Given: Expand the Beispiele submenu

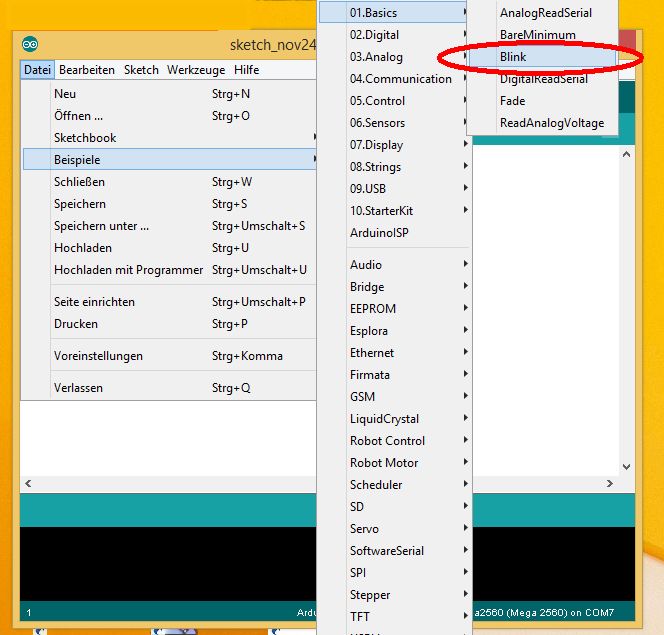Looking at the screenshot, I should click(169, 160).
